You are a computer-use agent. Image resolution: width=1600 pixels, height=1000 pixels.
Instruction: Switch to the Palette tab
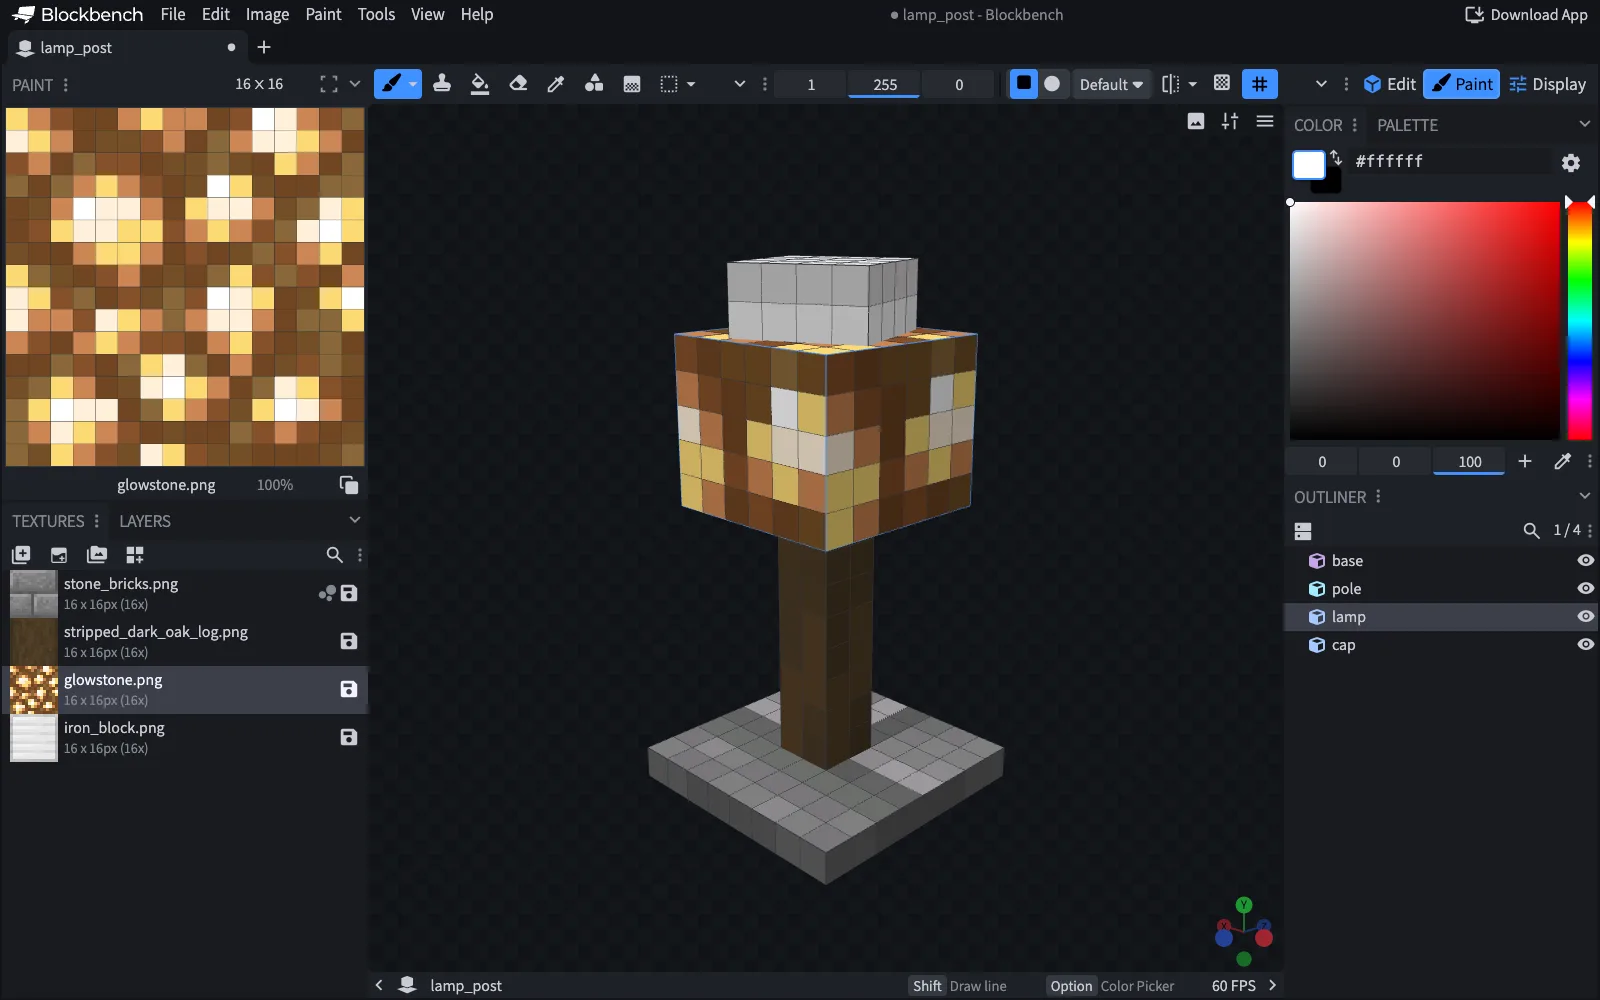pos(1407,125)
